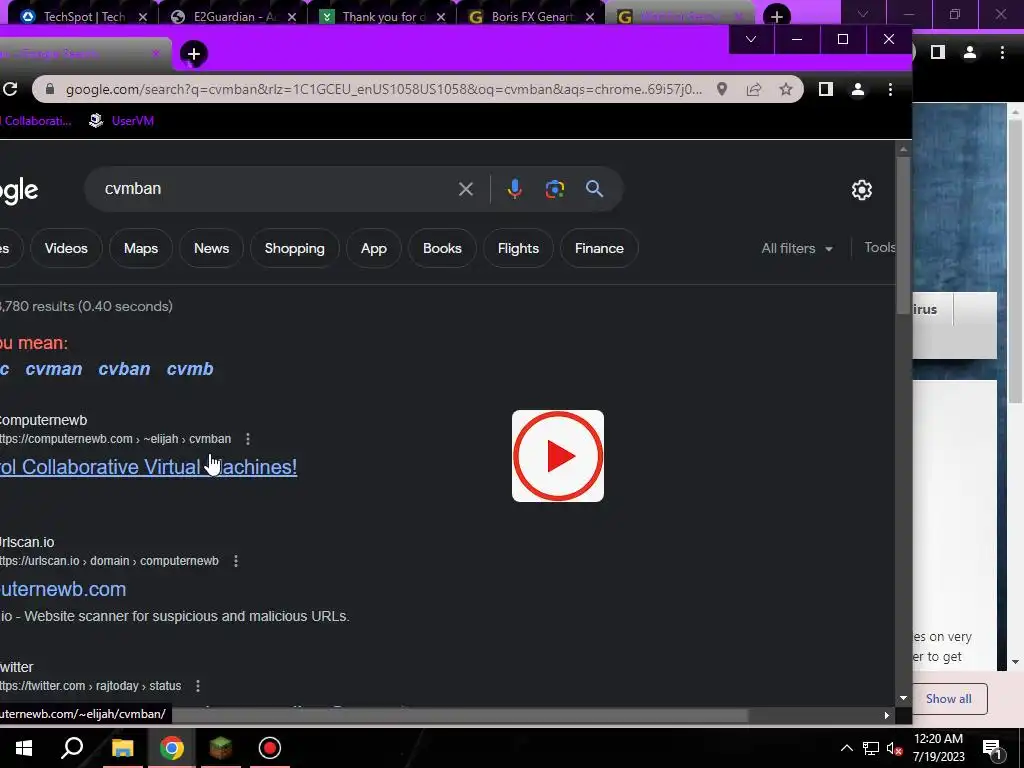Select the Books filter
The image size is (1024, 768).
point(442,248)
